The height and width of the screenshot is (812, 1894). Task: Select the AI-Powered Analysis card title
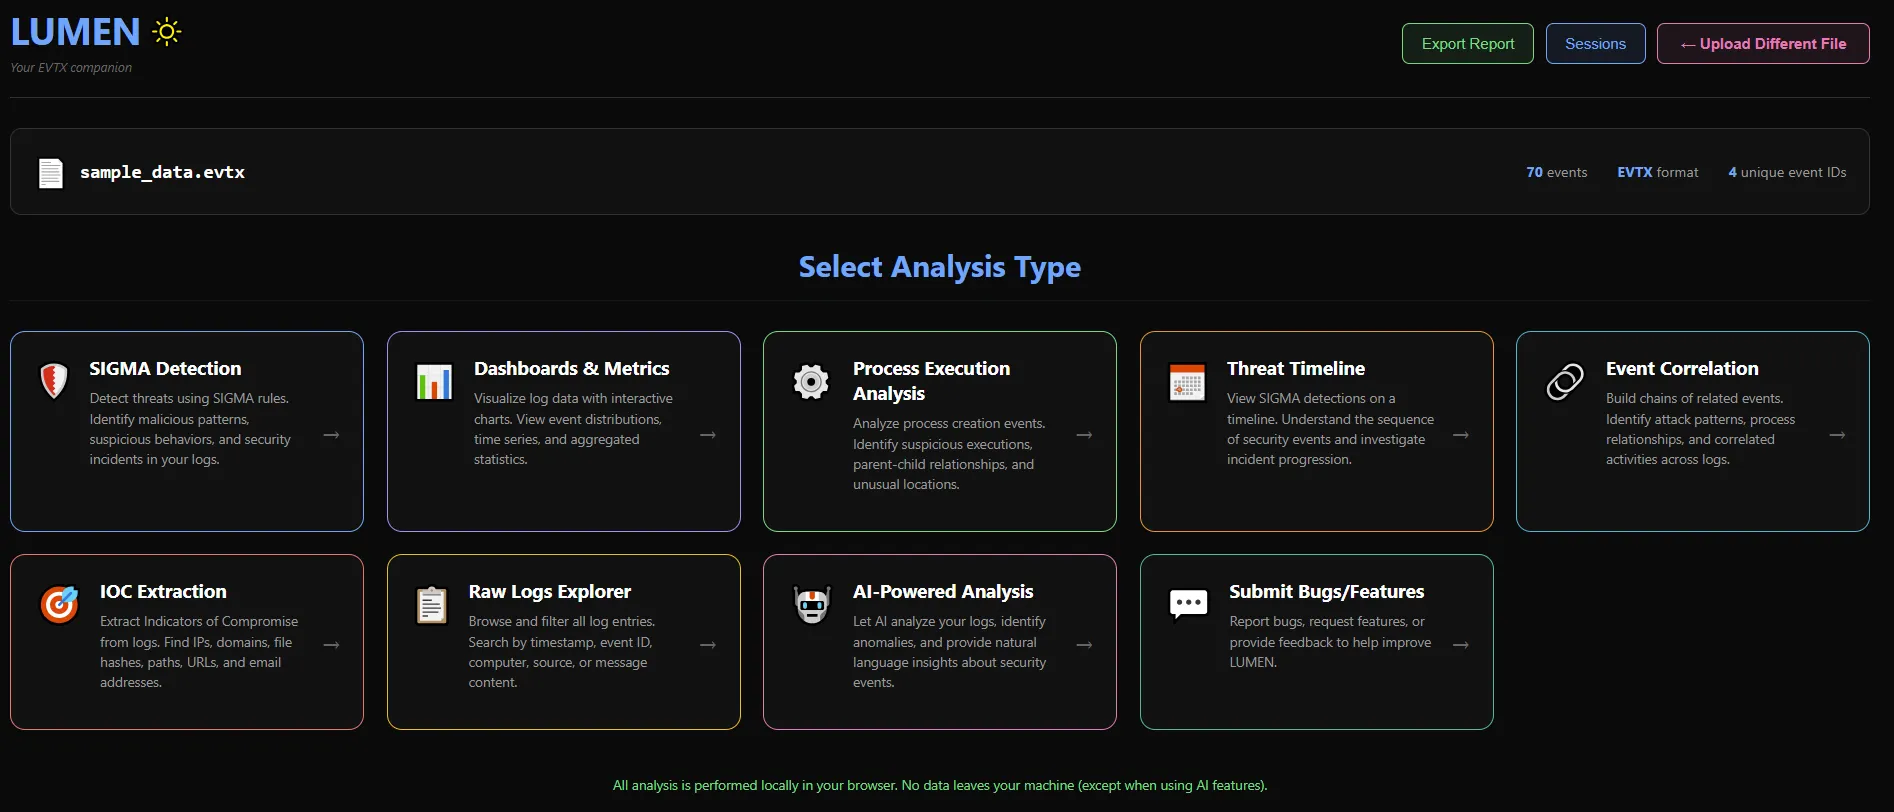(x=943, y=592)
